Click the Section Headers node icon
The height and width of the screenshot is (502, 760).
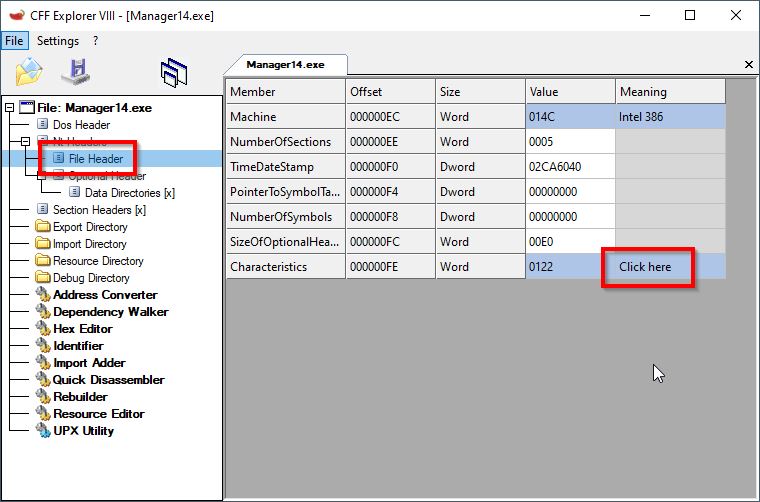(43, 209)
